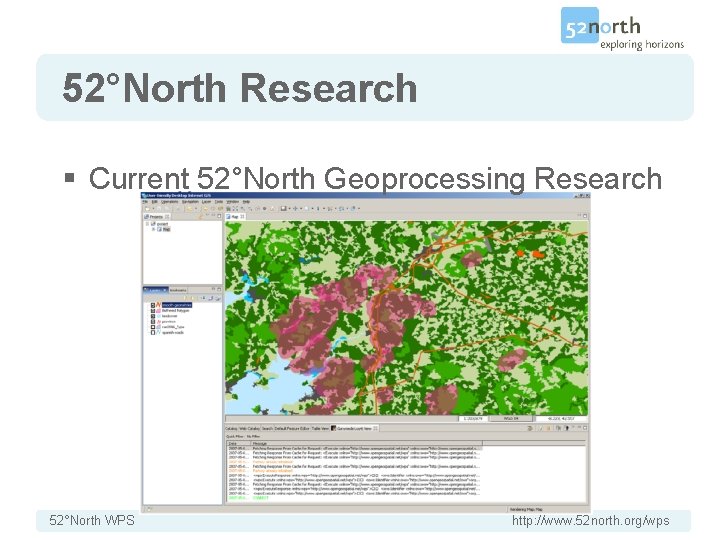This screenshot has height=540, width=720.
Task: Click the application icon in title bar
Action: 143,196
